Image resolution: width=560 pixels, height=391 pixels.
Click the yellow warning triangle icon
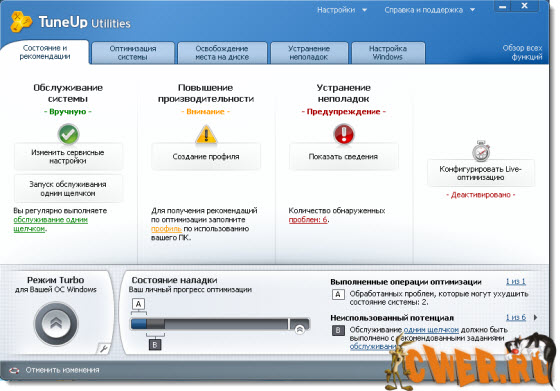pyautogui.click(x=206, y=135)
